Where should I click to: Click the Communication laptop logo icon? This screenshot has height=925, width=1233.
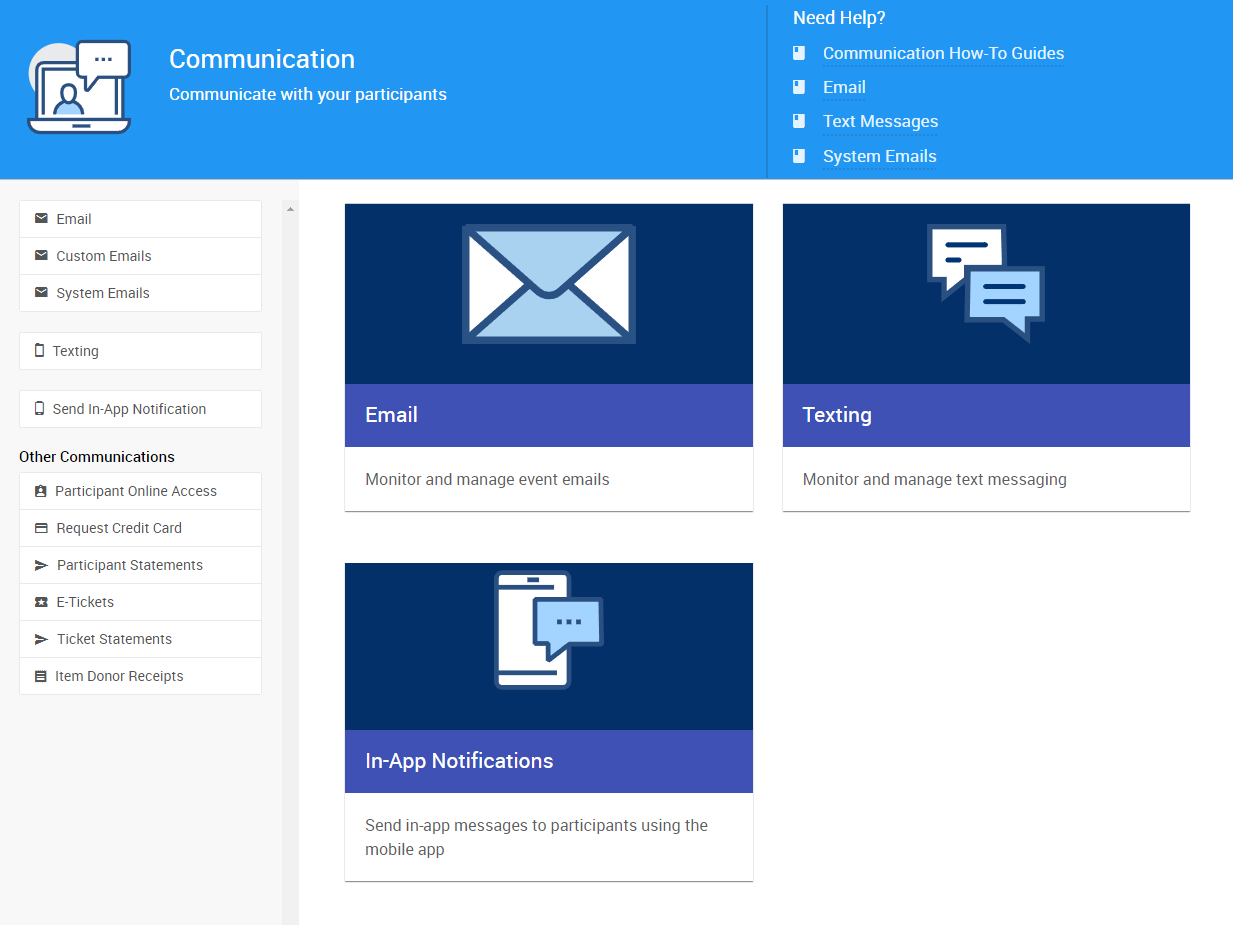pyautogui.click(x=79, y=88)
